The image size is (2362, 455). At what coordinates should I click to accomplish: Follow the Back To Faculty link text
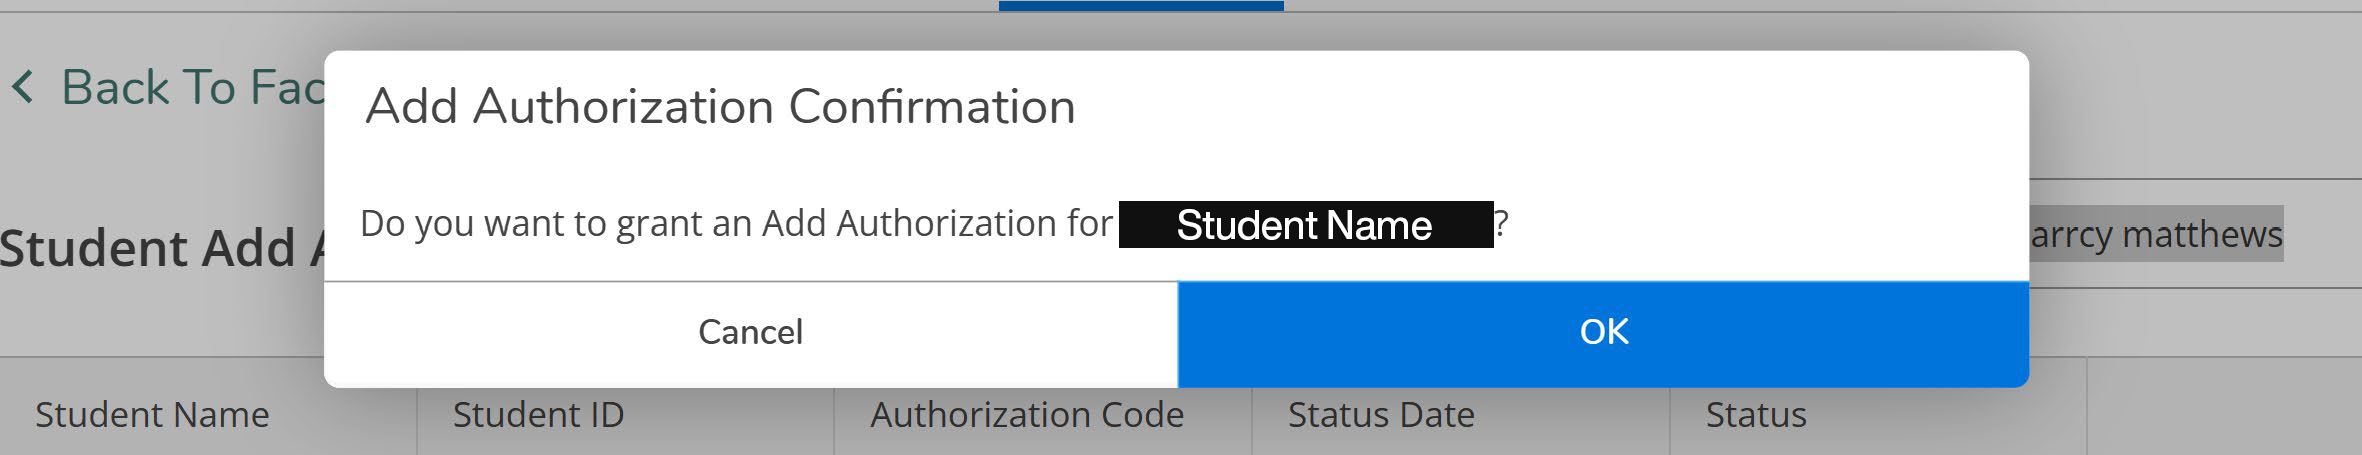pyautogui.click(x=192, y=88)
